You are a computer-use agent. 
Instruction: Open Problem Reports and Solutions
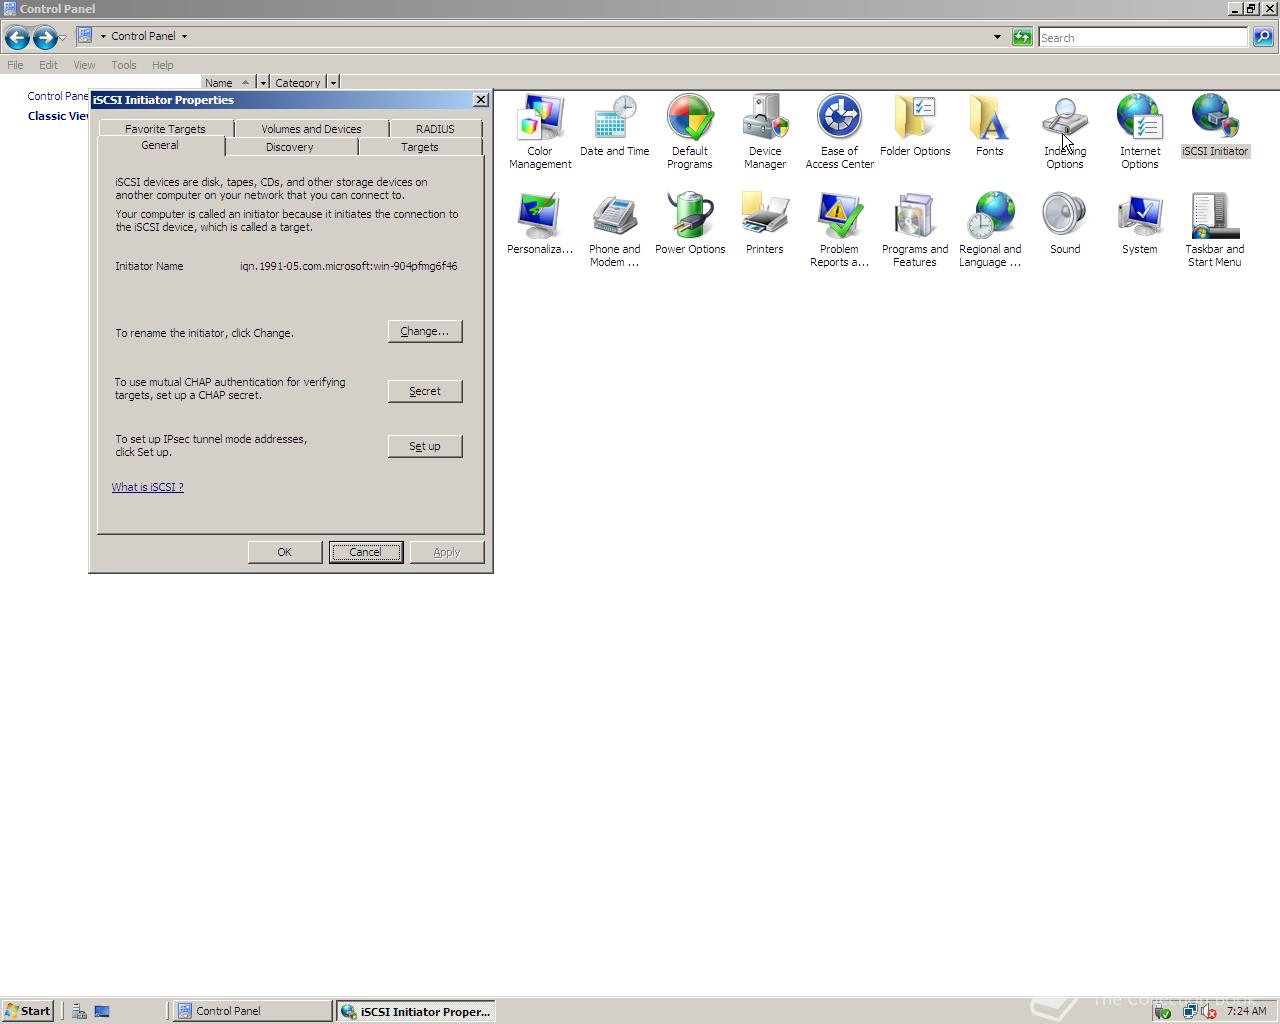tap(839, 230)
